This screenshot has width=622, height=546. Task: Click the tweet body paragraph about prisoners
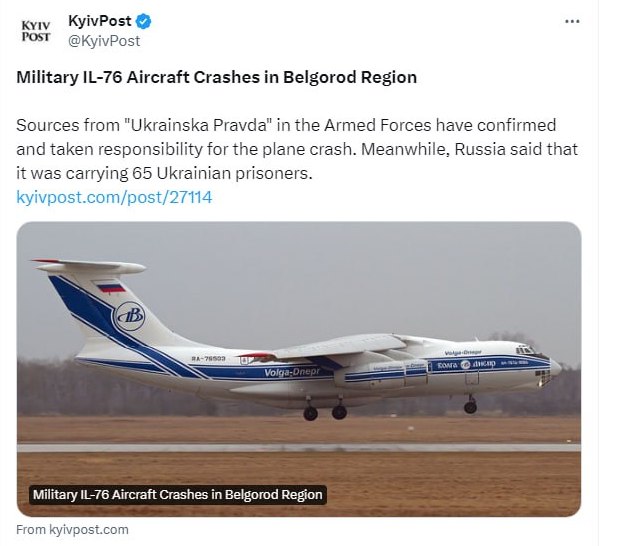[285, 150]
